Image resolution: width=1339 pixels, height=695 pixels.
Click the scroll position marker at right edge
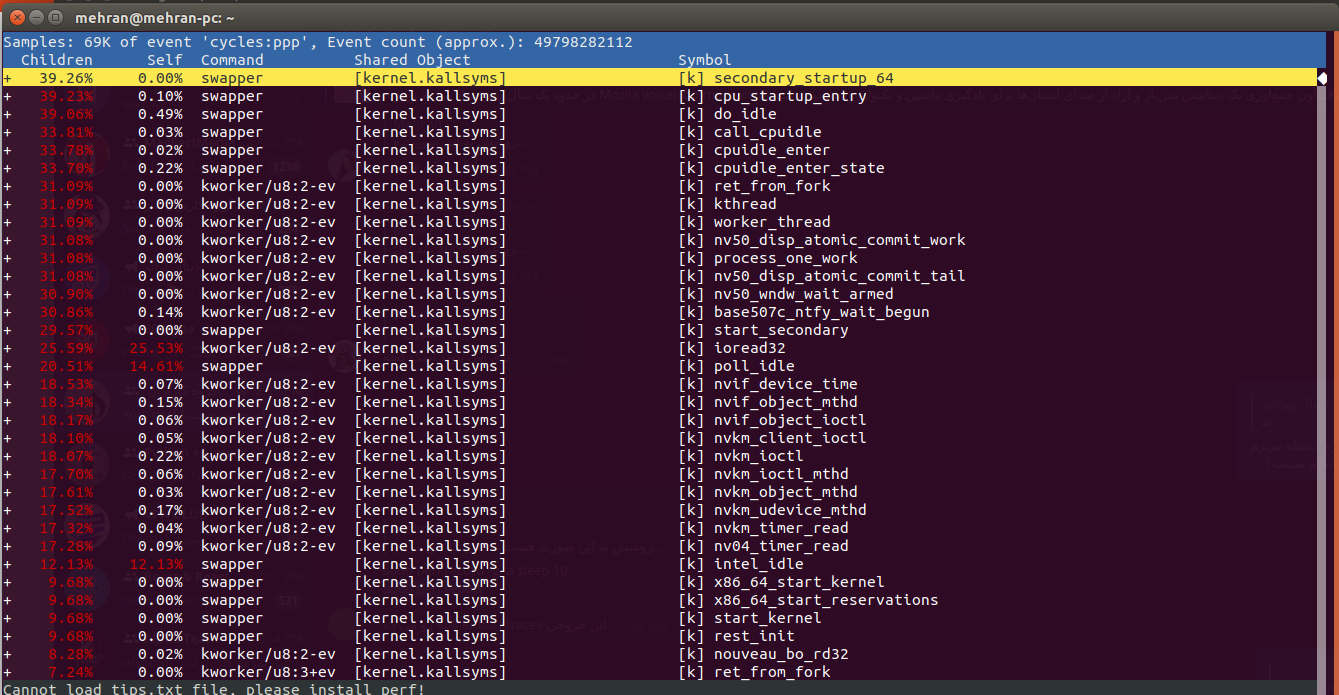(x=1322, y=78)
